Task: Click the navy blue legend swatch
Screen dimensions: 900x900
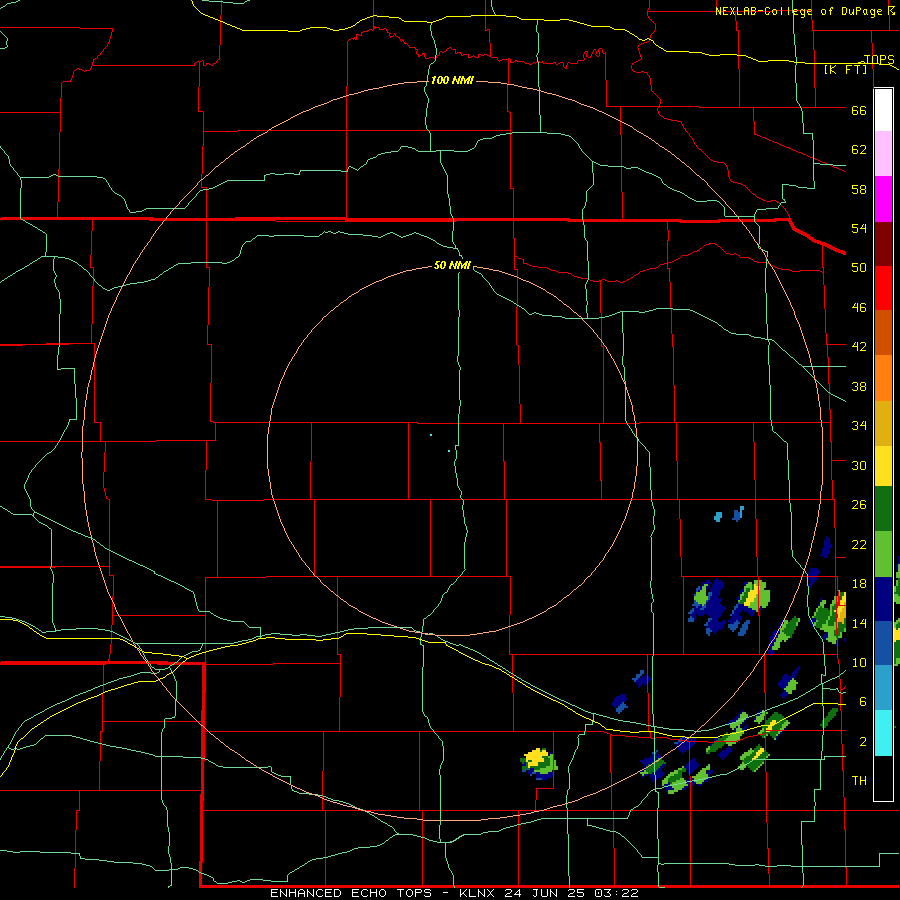Action: [883, 599]
